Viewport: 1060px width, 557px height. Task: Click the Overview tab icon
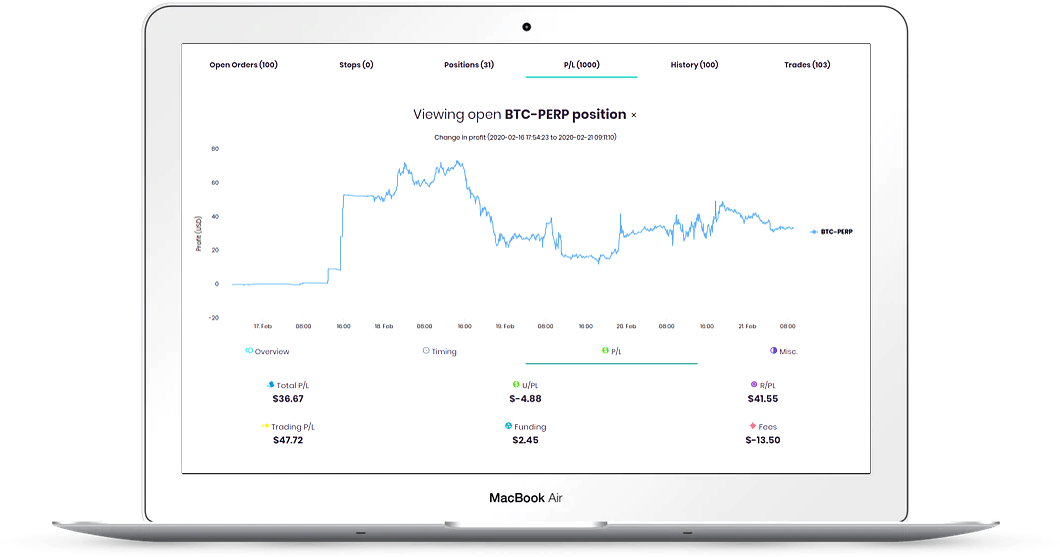(x=249, y=351)
